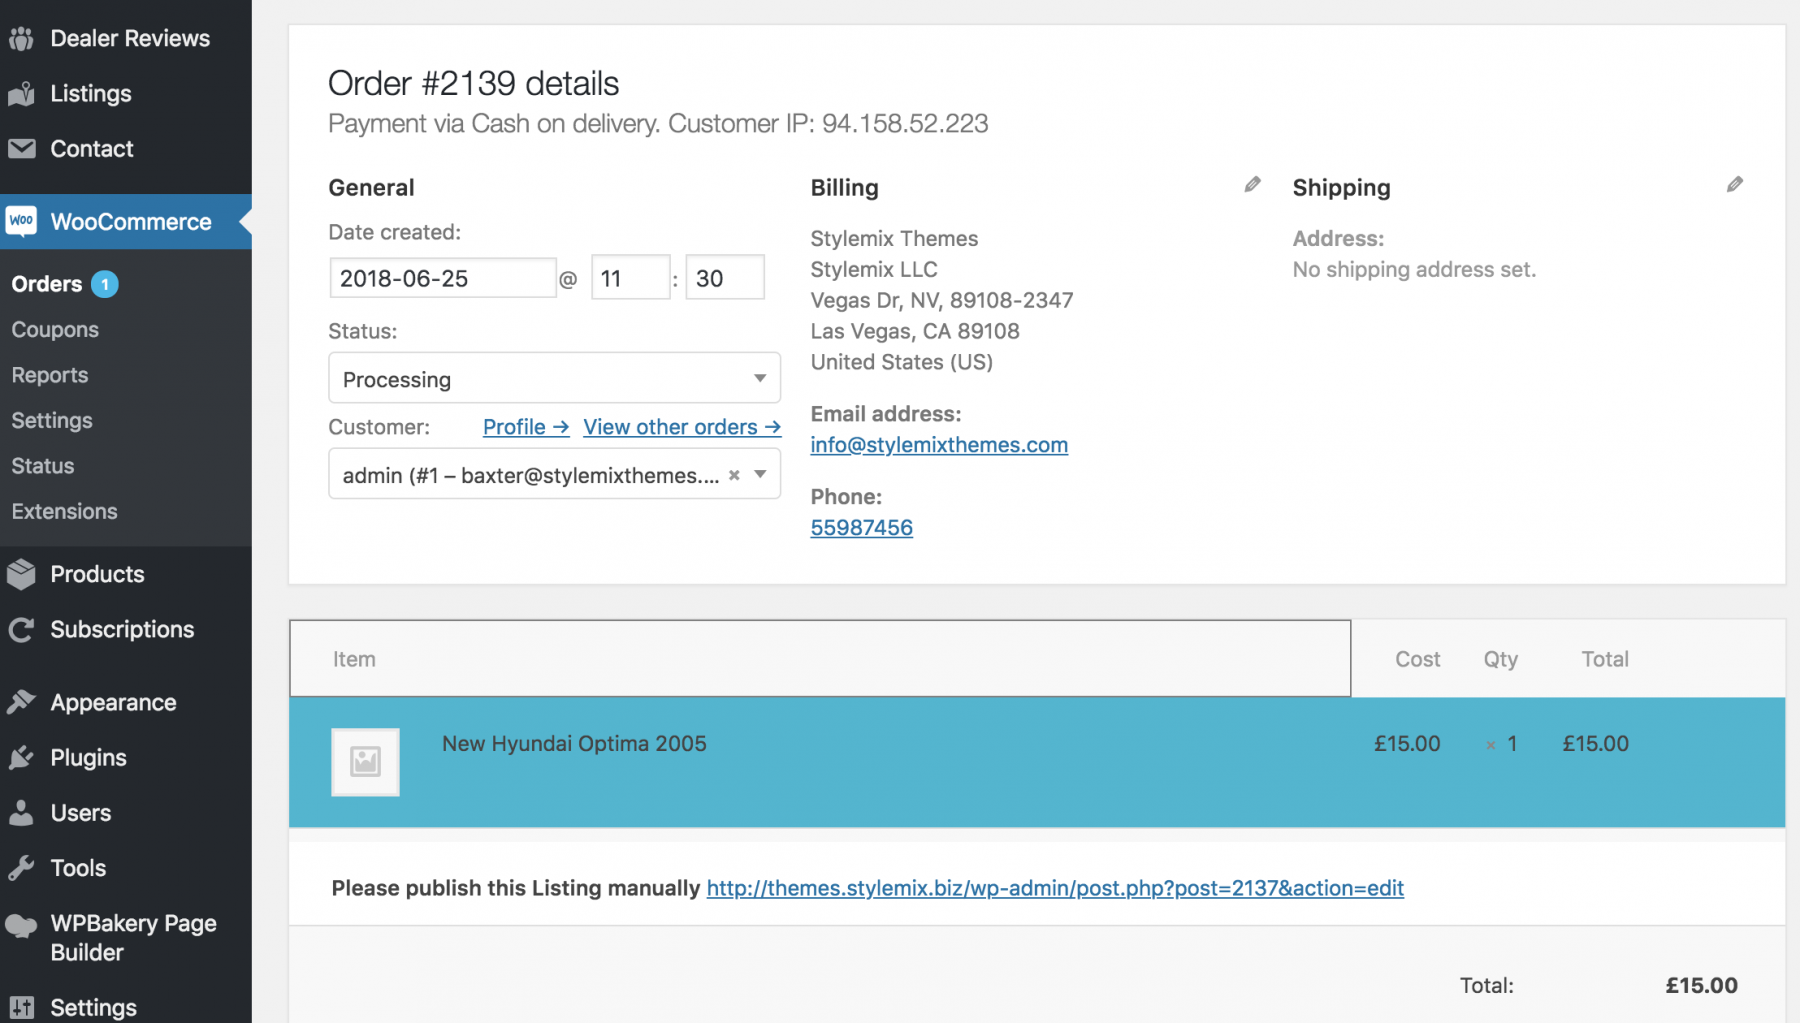The image size is (1800, 1023).
Task: Open the listing edit URL link
Action: (1055, 887)
